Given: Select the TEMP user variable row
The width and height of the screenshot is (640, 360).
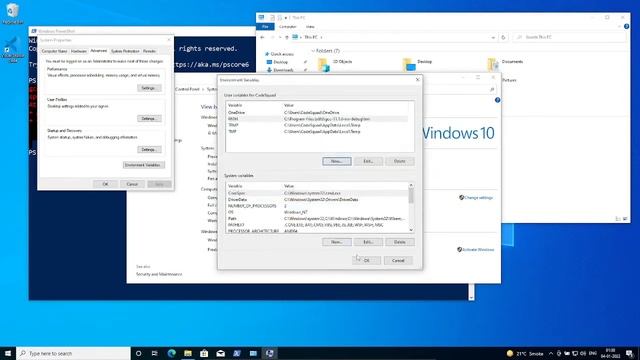Looking at the screenshot, I should pos(317,125).
